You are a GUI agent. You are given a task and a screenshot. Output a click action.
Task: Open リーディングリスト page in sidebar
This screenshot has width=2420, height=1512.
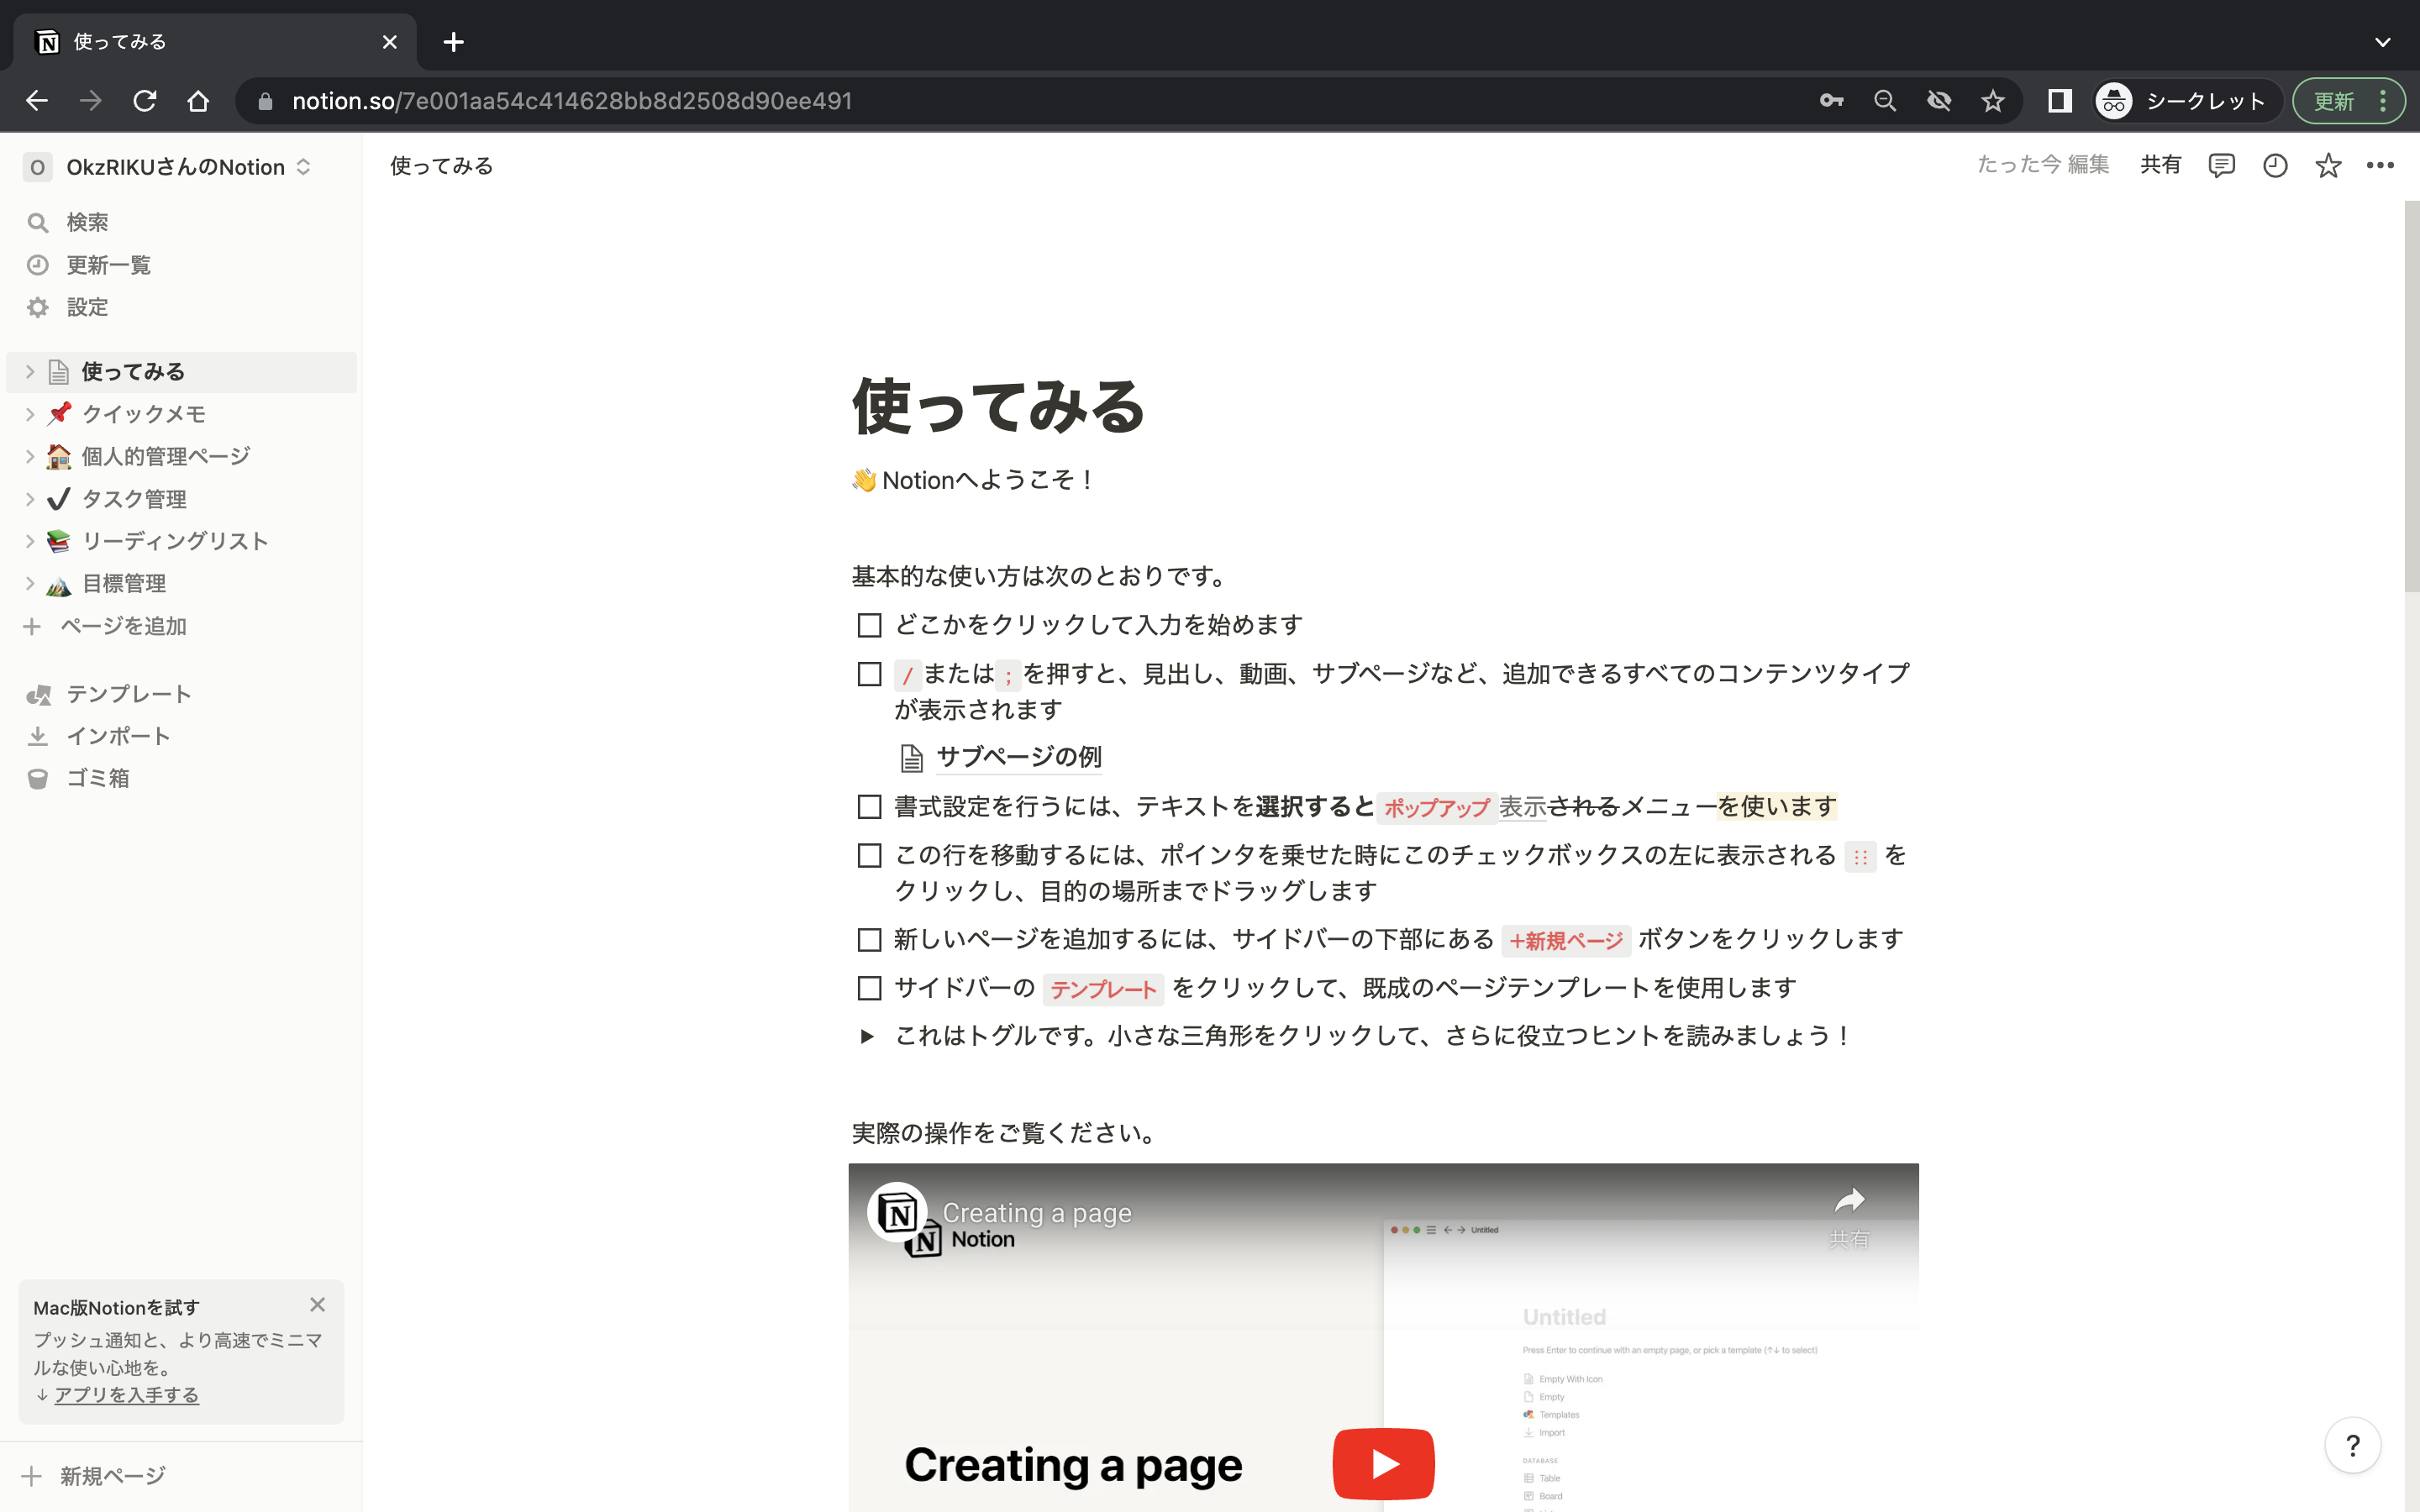click(175, 541)
